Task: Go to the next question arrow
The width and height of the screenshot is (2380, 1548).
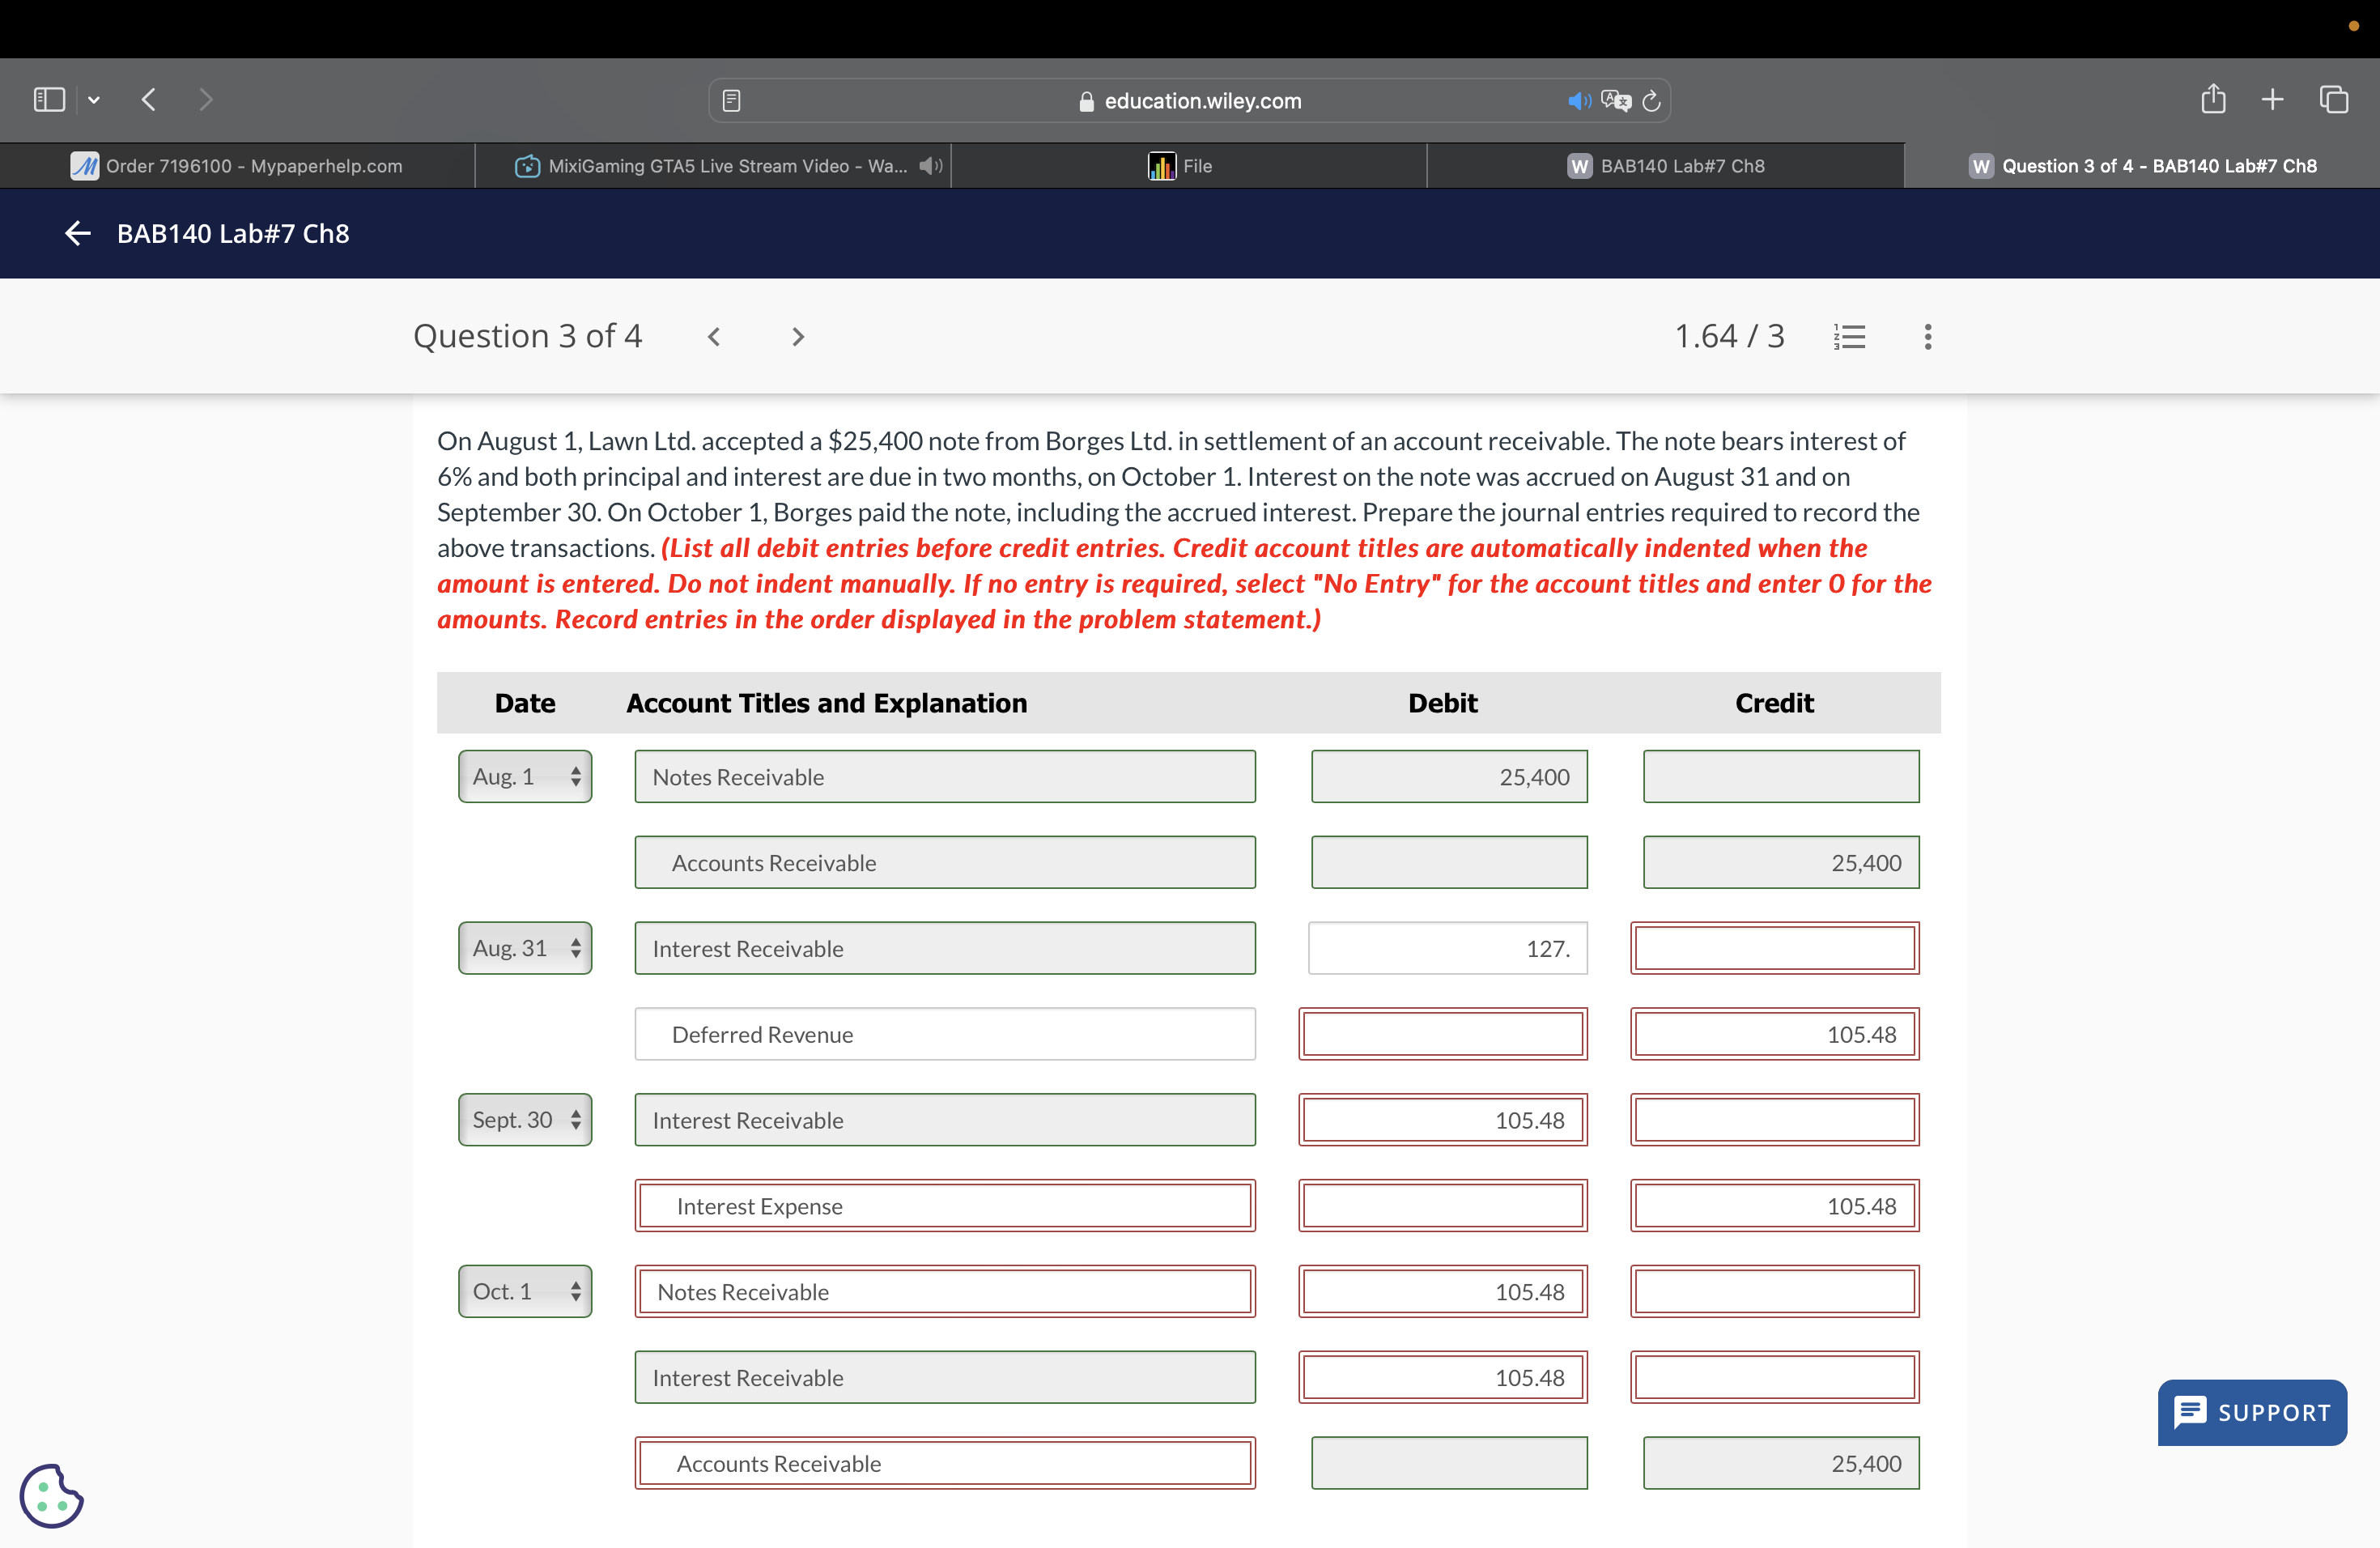Action: [x=797, y=337]
